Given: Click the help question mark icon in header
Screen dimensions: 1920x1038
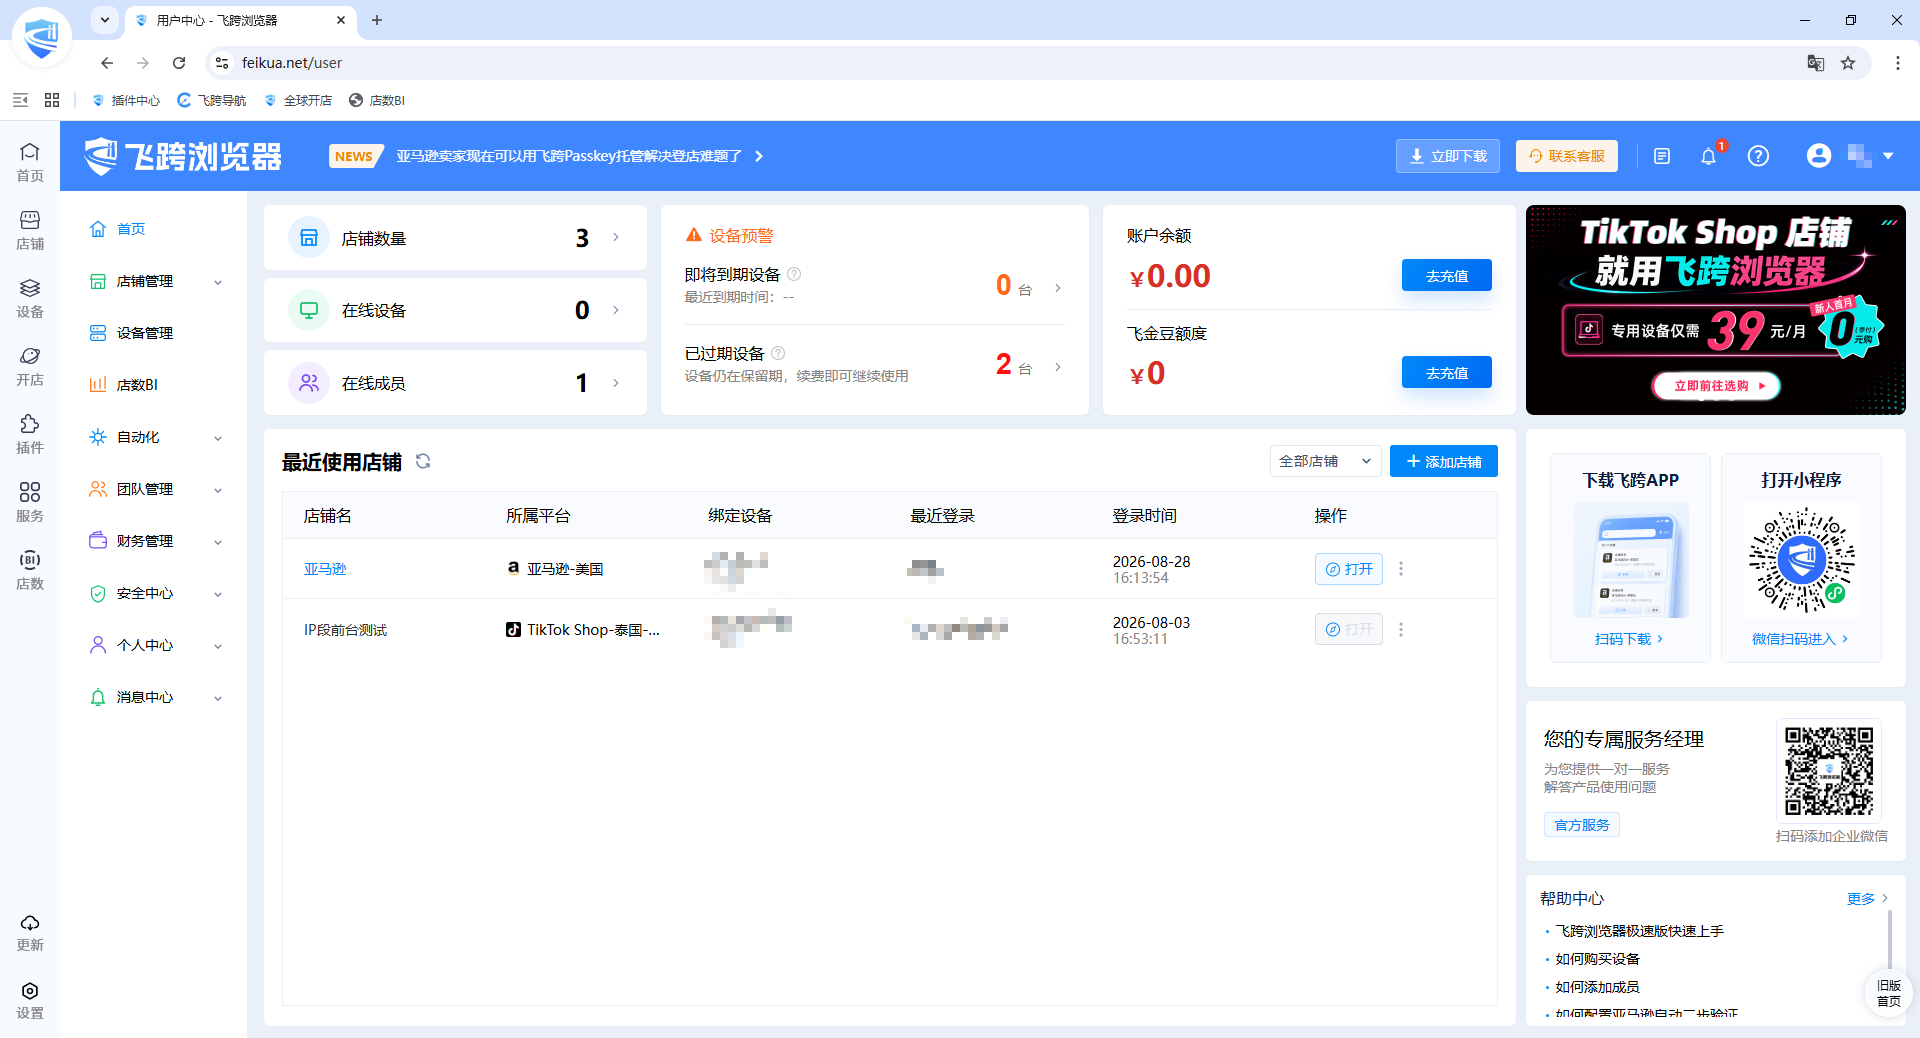Looking at the screenshot, I should coord(1758,156).
